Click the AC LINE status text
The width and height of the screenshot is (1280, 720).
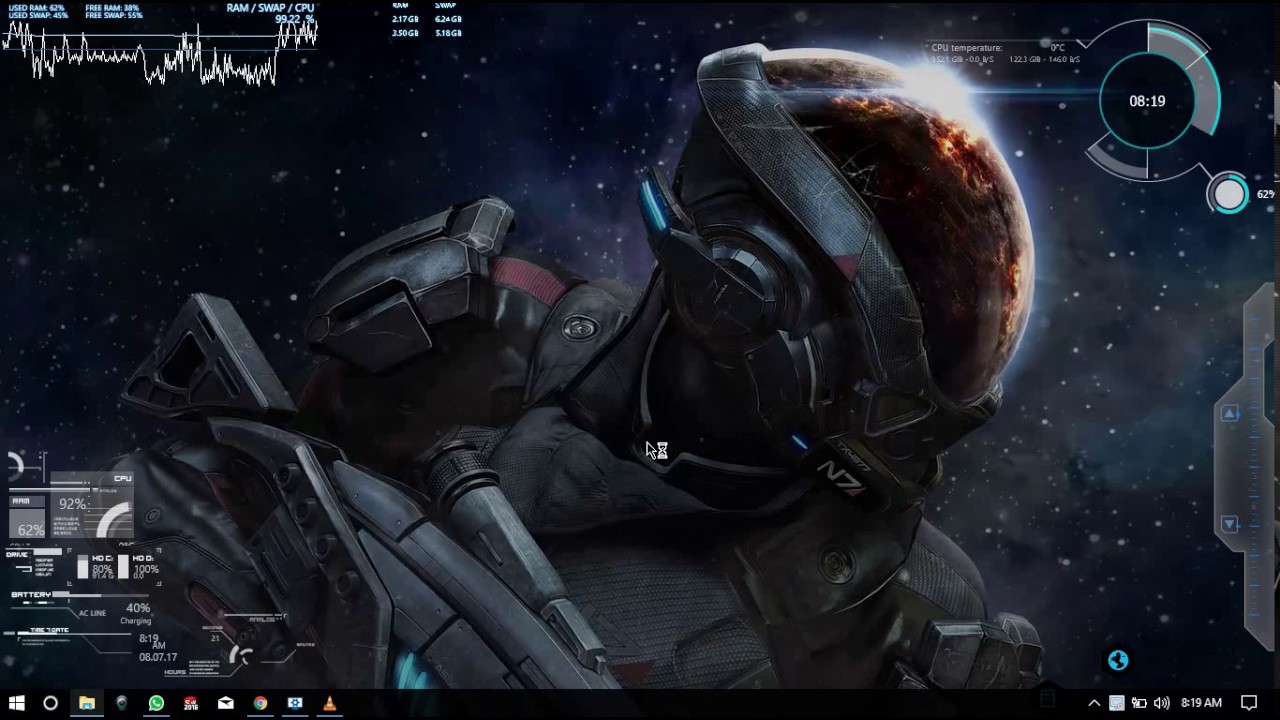click(92, 613)
